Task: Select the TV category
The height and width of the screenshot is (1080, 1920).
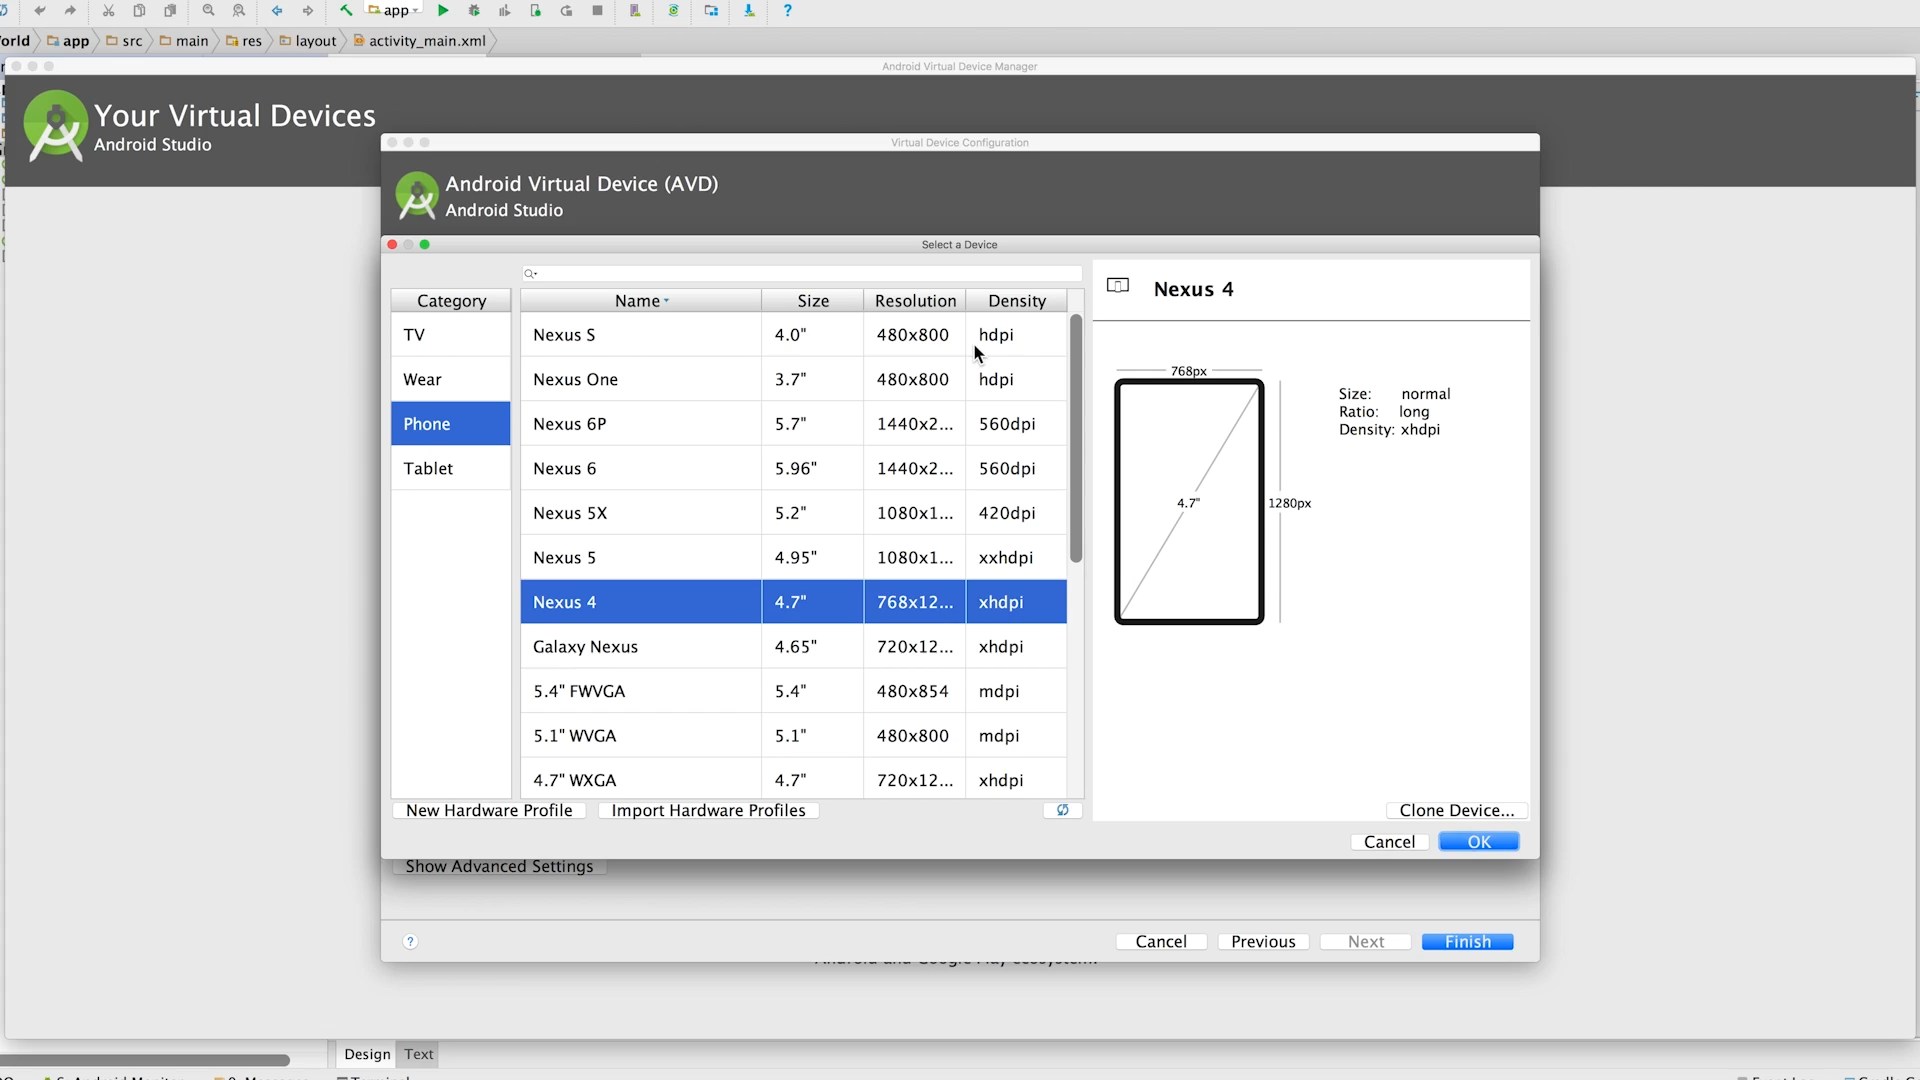Action: point(451,335)
